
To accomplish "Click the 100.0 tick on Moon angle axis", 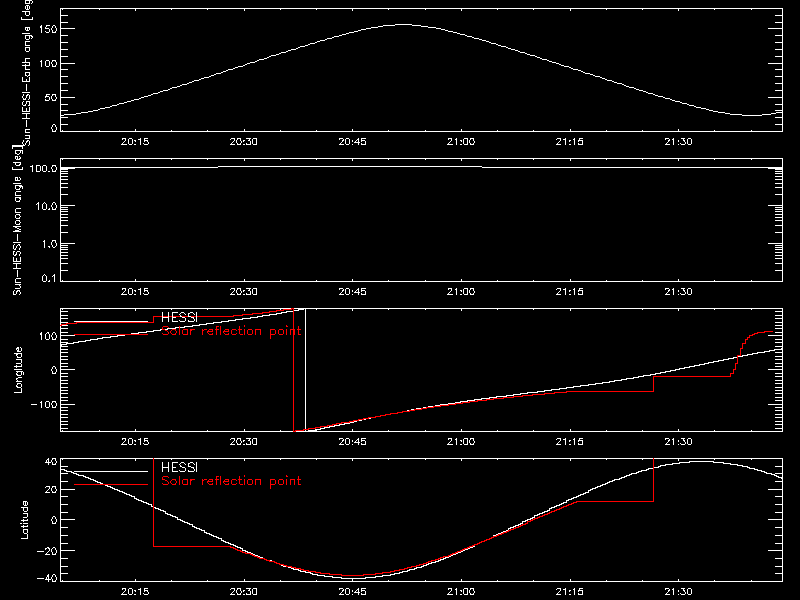I will coord(43,168).
